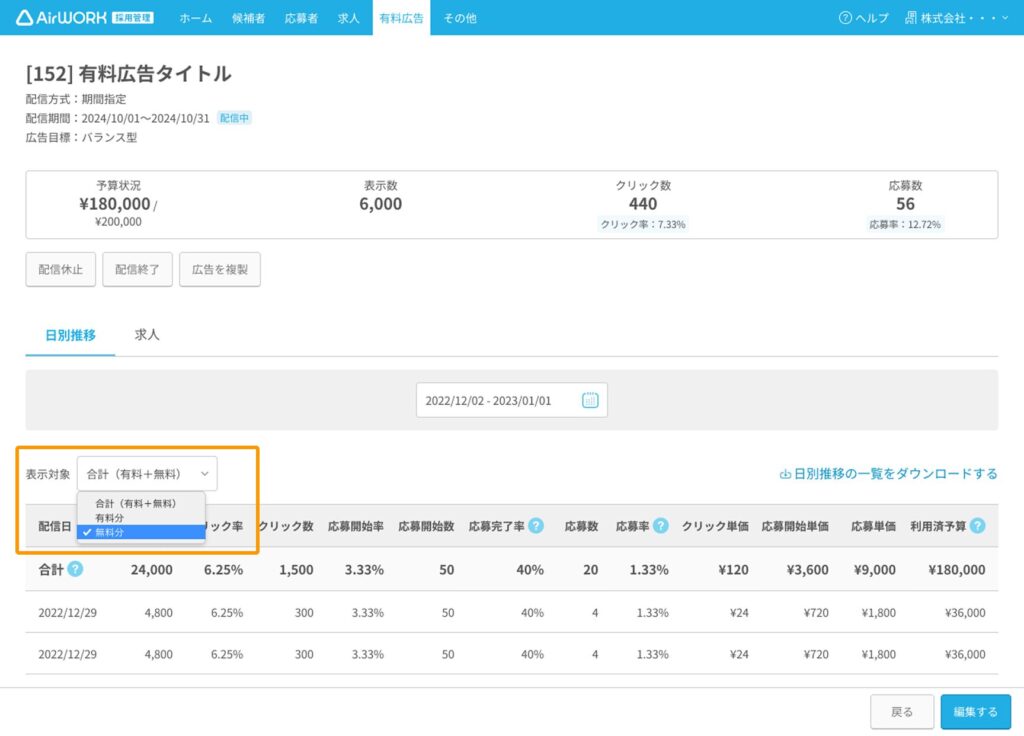The image size is (1024, 736).
Task: Switch to the 求人 tab below buttons
Action: (x=147, y=335)
